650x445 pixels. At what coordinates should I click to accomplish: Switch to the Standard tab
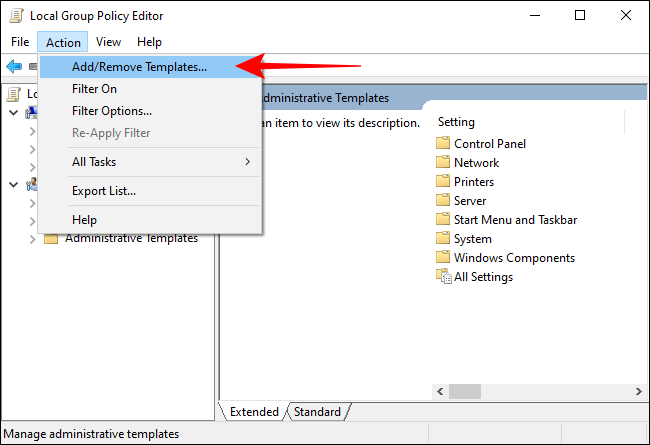pos(317,412)
